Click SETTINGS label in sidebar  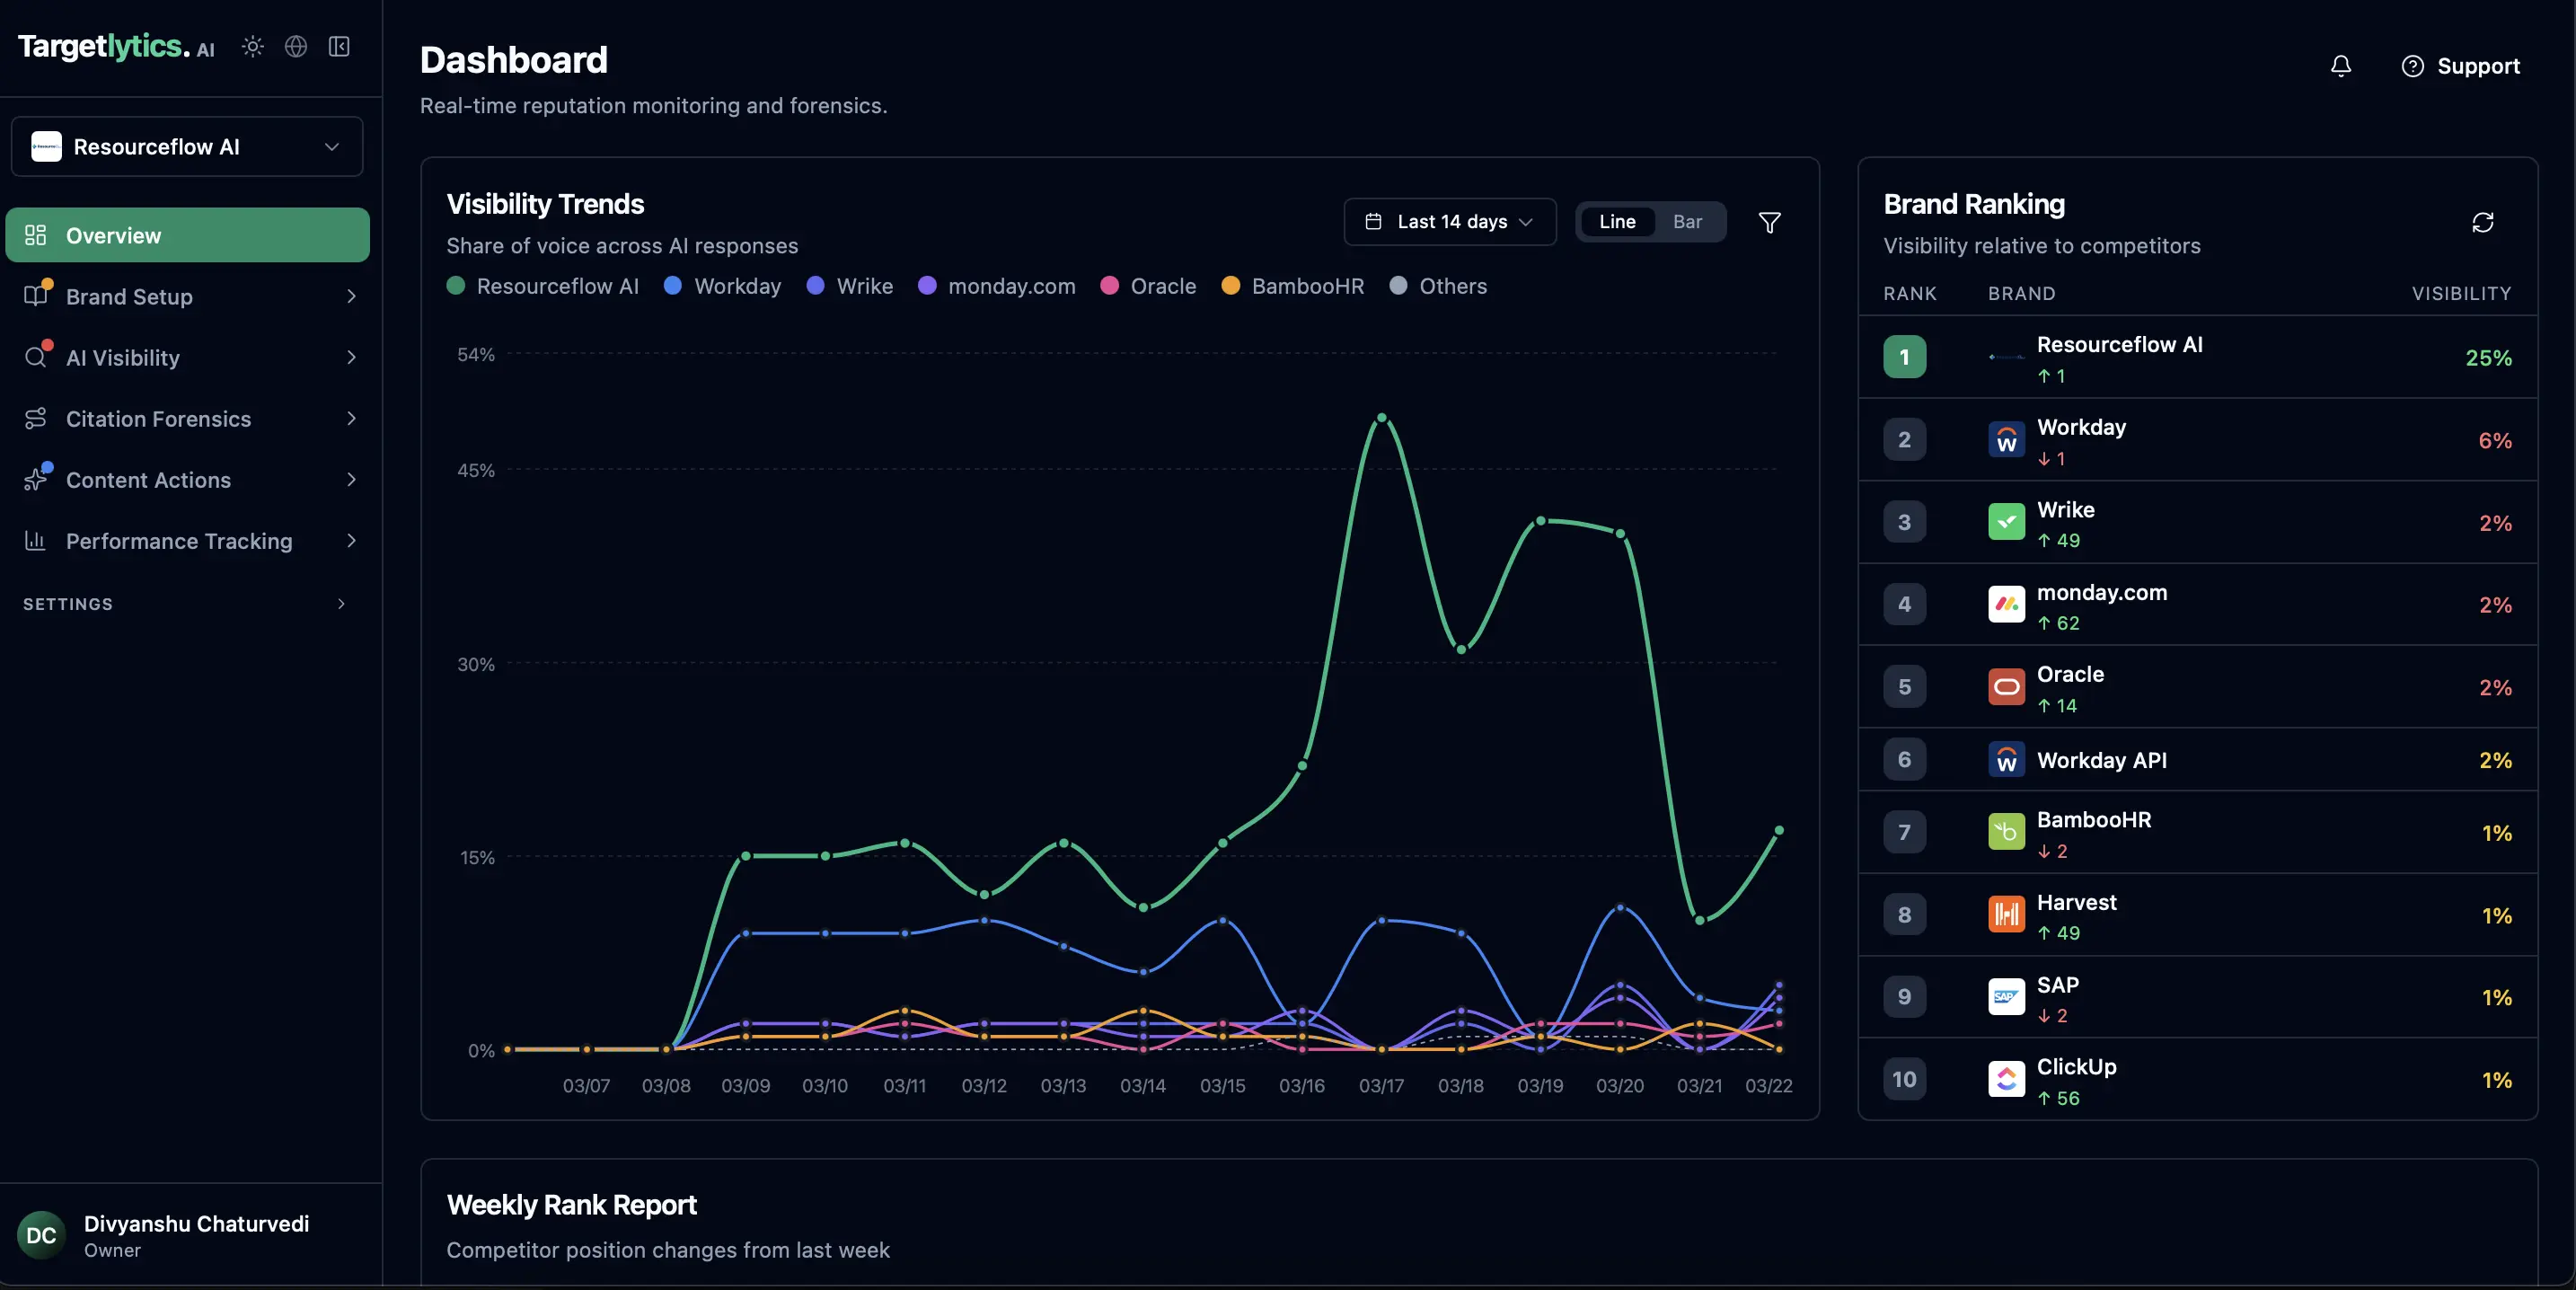click(68, 604)
